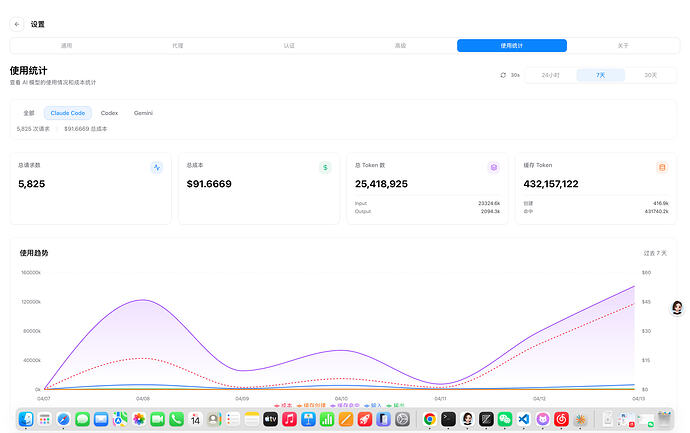690x433 pixels.
Task: Click the database icon on 缓存 Token card
Action: (x=662, y=168)
